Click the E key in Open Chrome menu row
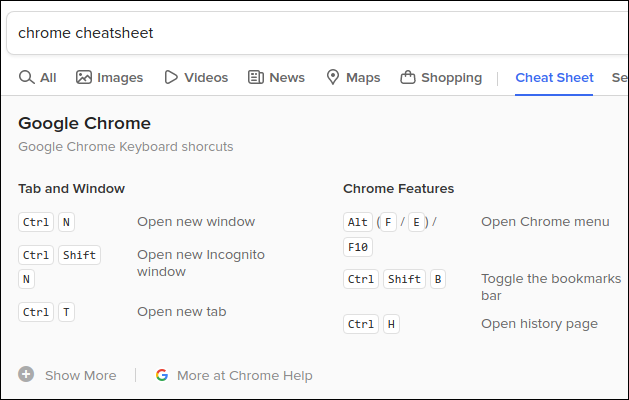This screenshot has height=400, width=629. 416,222
